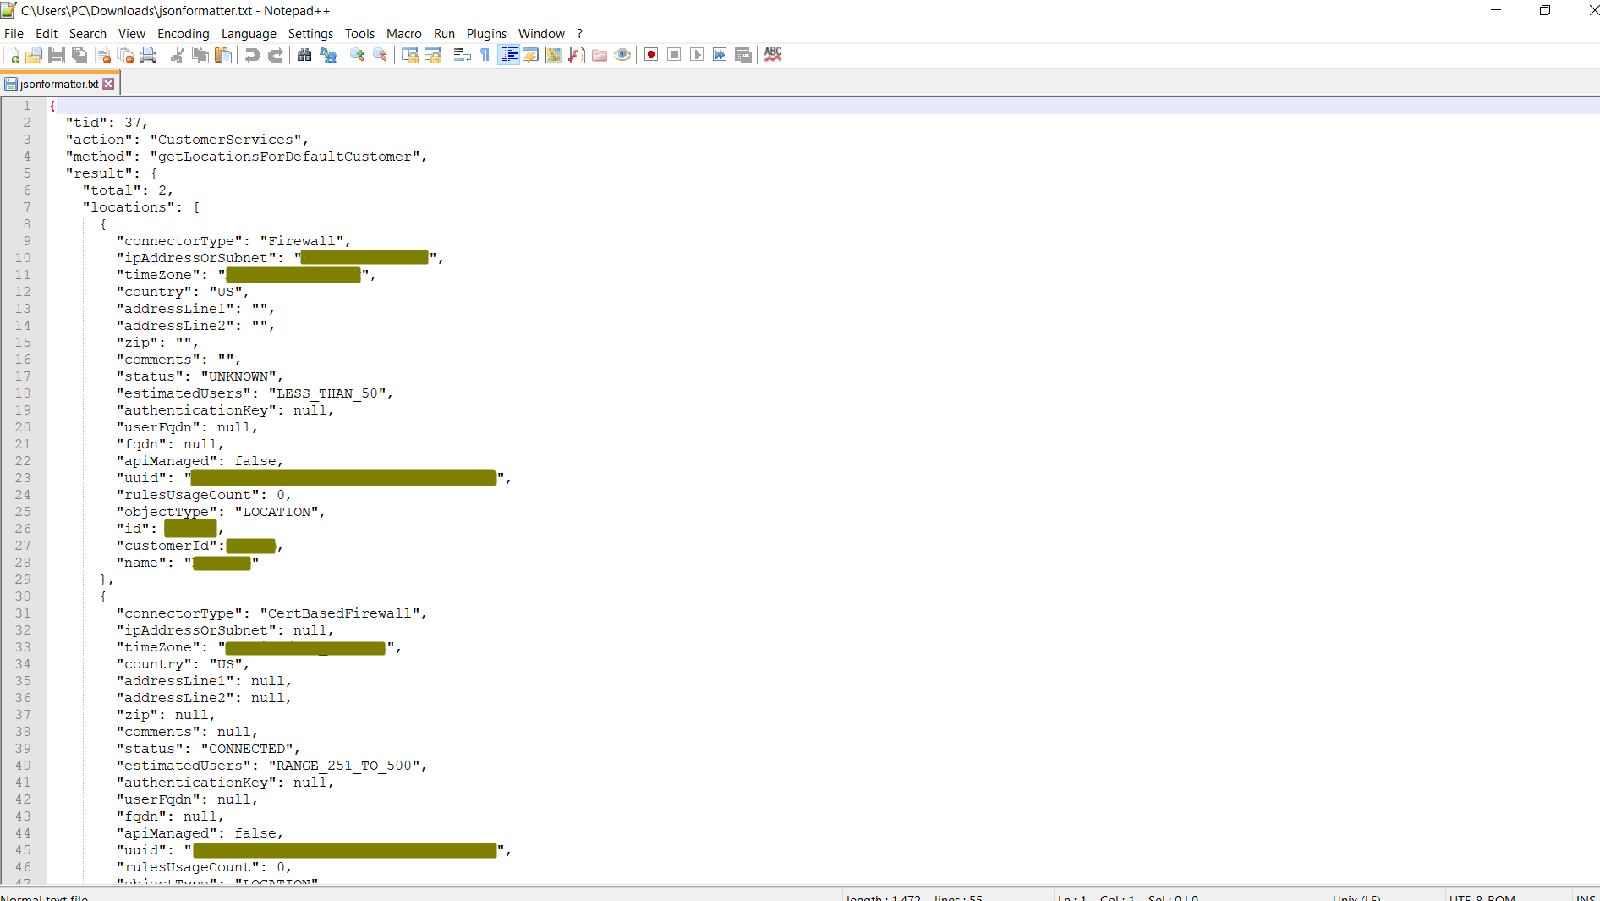
Task: Open the Tools menu
Action: pyautogui.click(x=360, y=34)
